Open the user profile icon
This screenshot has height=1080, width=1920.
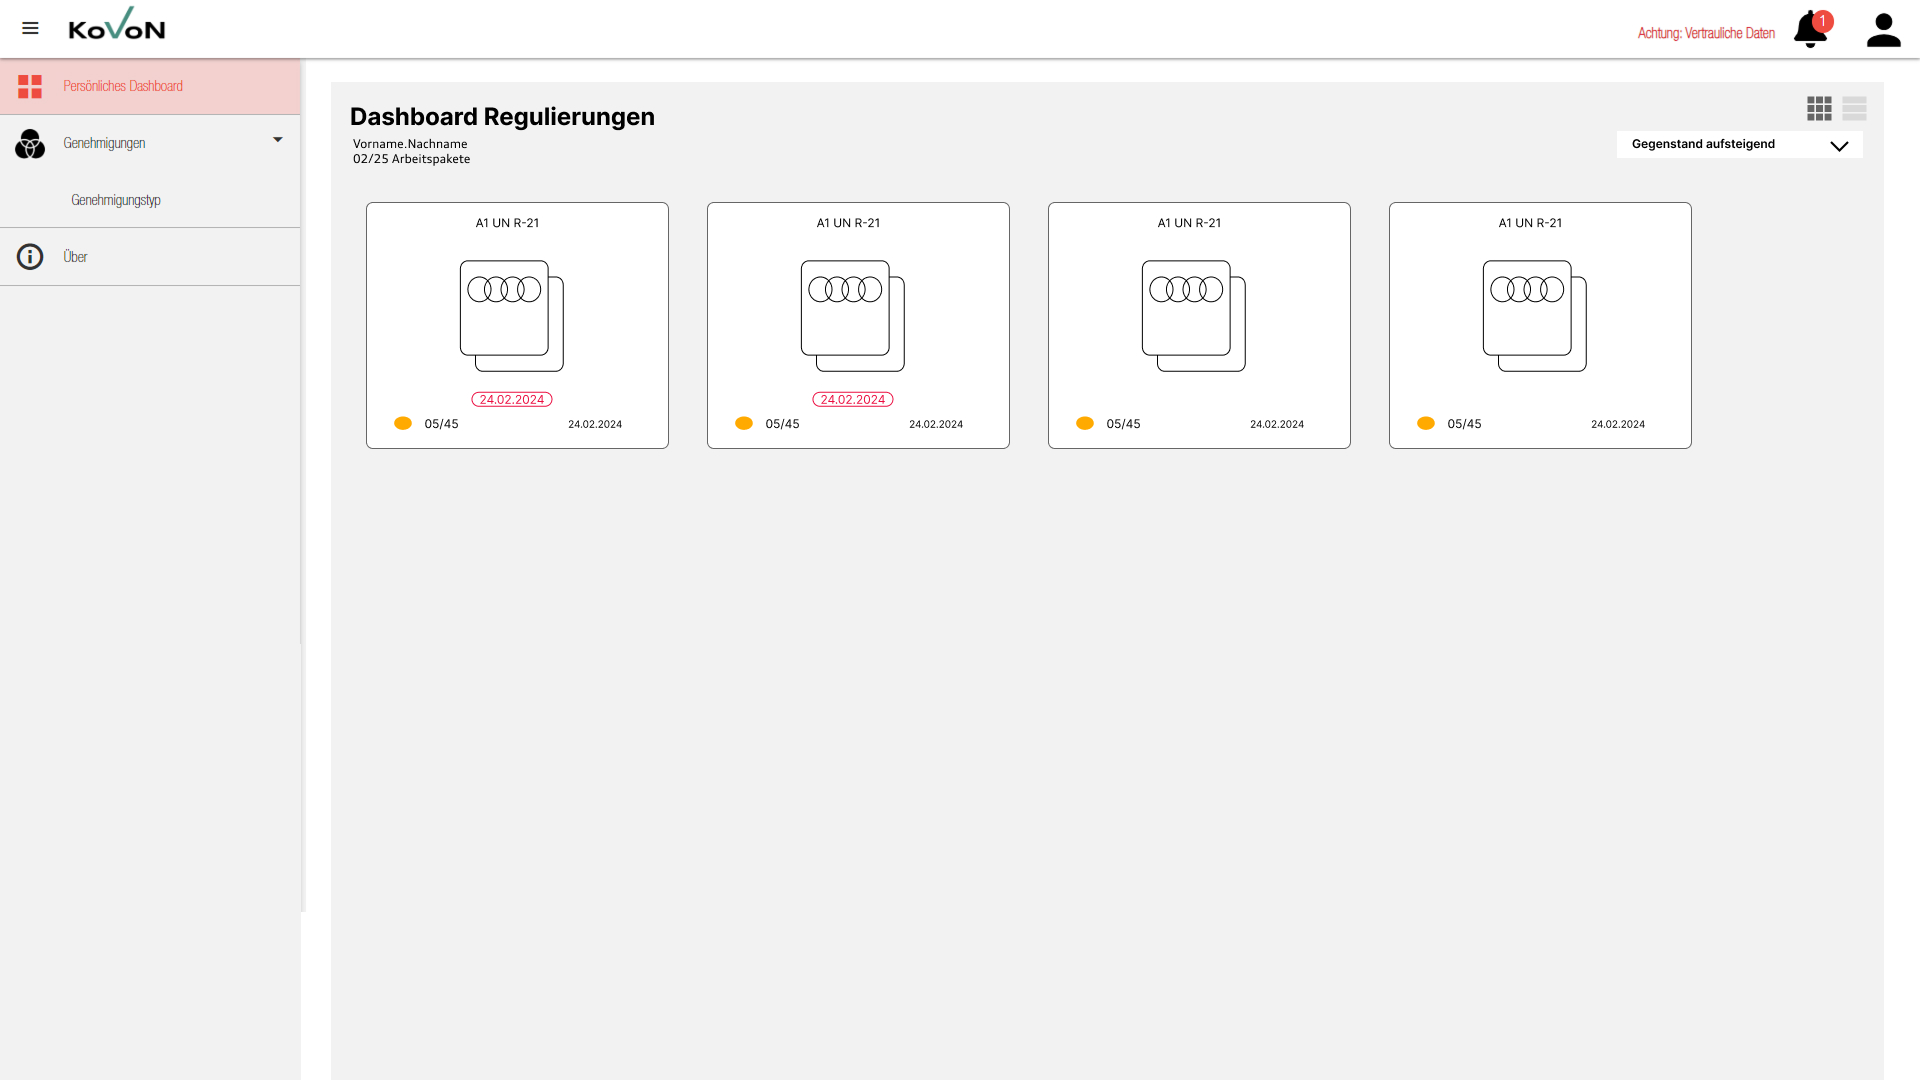[1883, 30]
